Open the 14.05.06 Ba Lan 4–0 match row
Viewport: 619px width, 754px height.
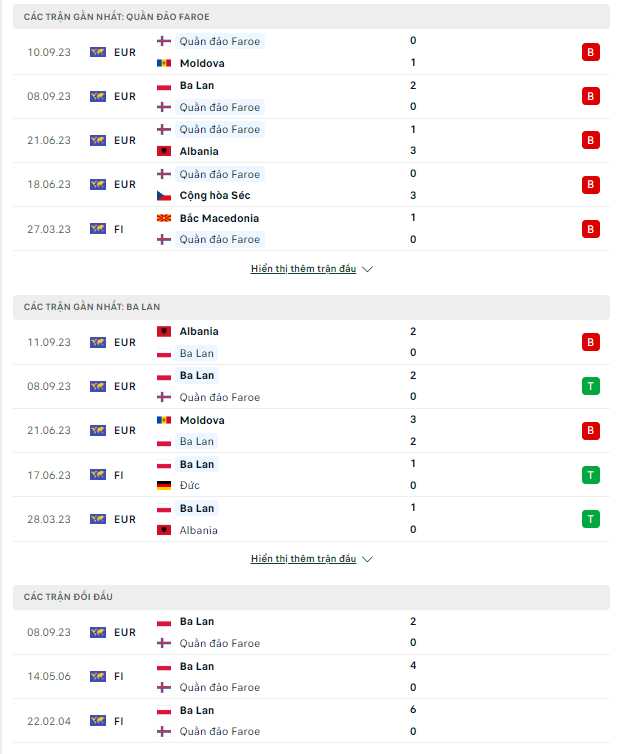[x=300, y=676]
